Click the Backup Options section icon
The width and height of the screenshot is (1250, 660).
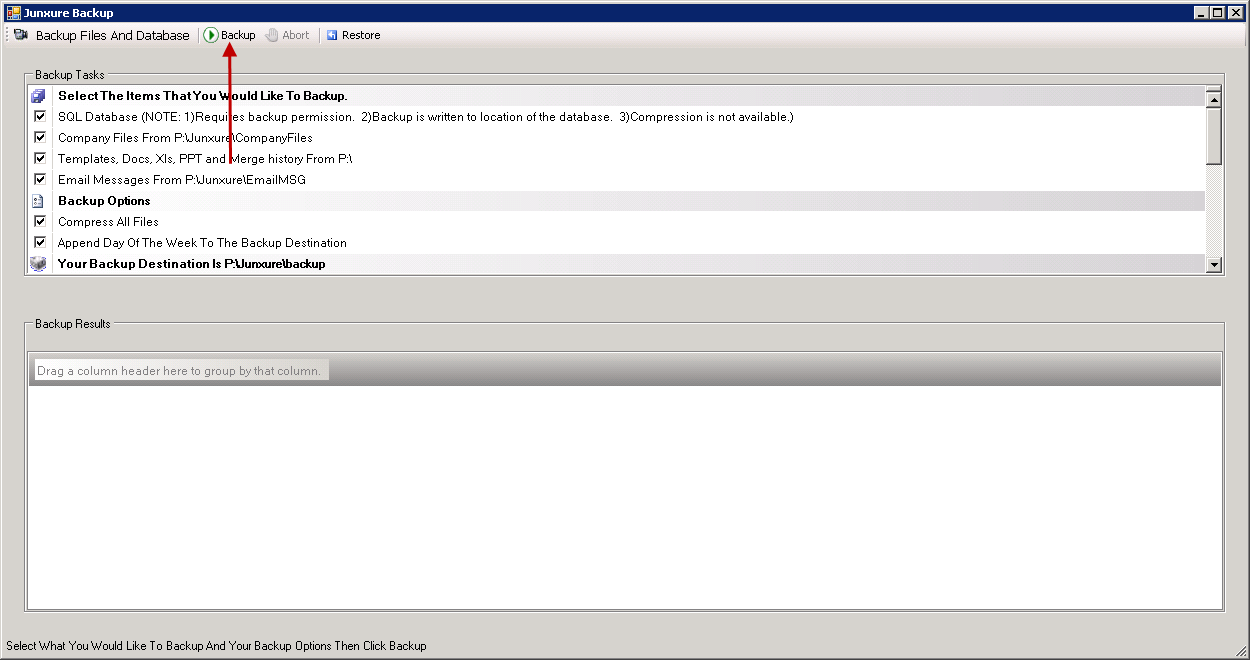click(x=38, y=201)
